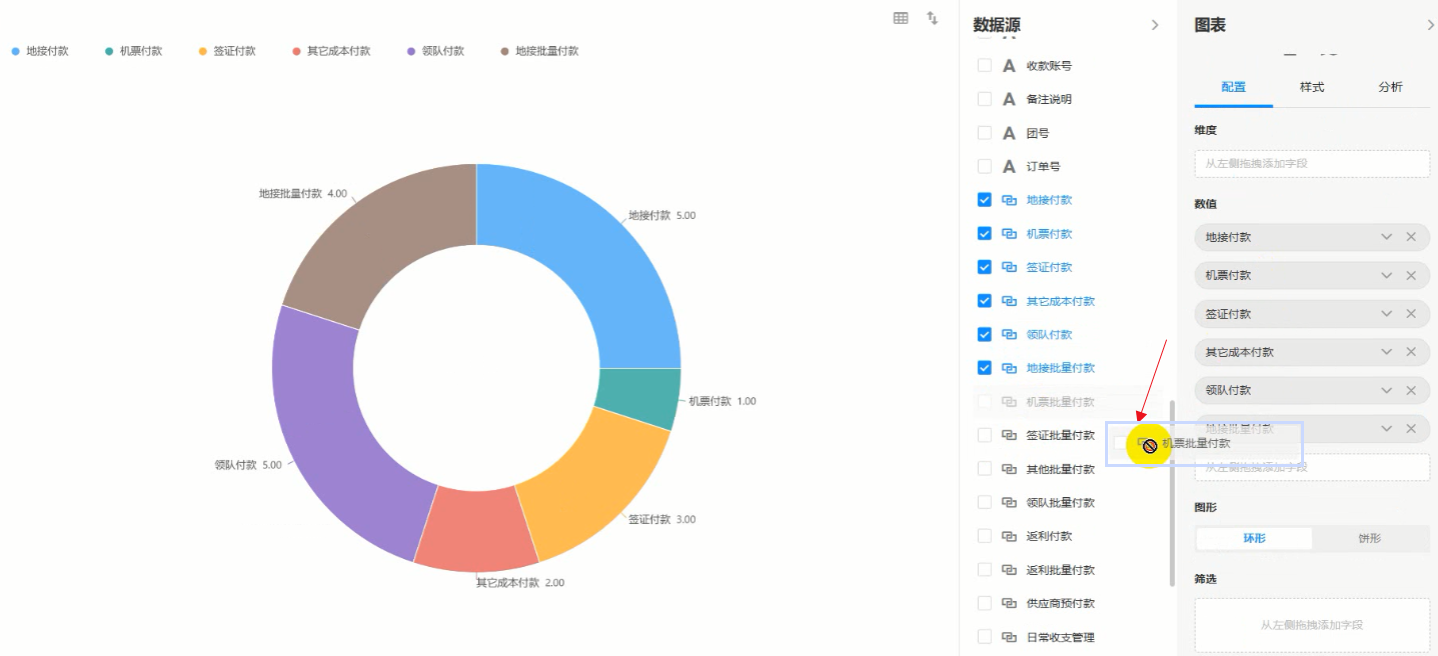Screen dimensions: 1438x656
Task: Toggle 领队付款 legend color marker
Action: coord(412,51)
